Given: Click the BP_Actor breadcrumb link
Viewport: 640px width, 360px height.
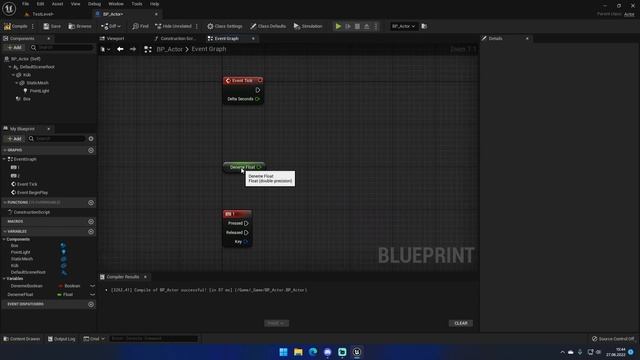Looking at the screenshot, I should pos(169,49).
